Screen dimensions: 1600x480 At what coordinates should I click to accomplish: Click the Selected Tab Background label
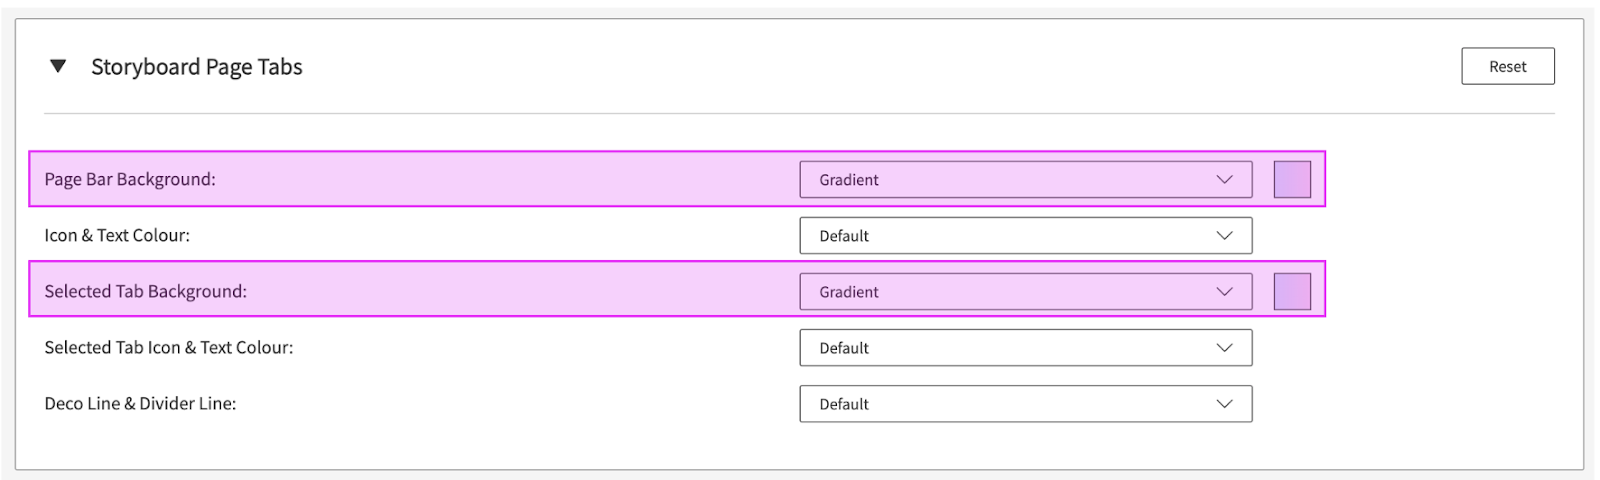click(x=145, y=292)
